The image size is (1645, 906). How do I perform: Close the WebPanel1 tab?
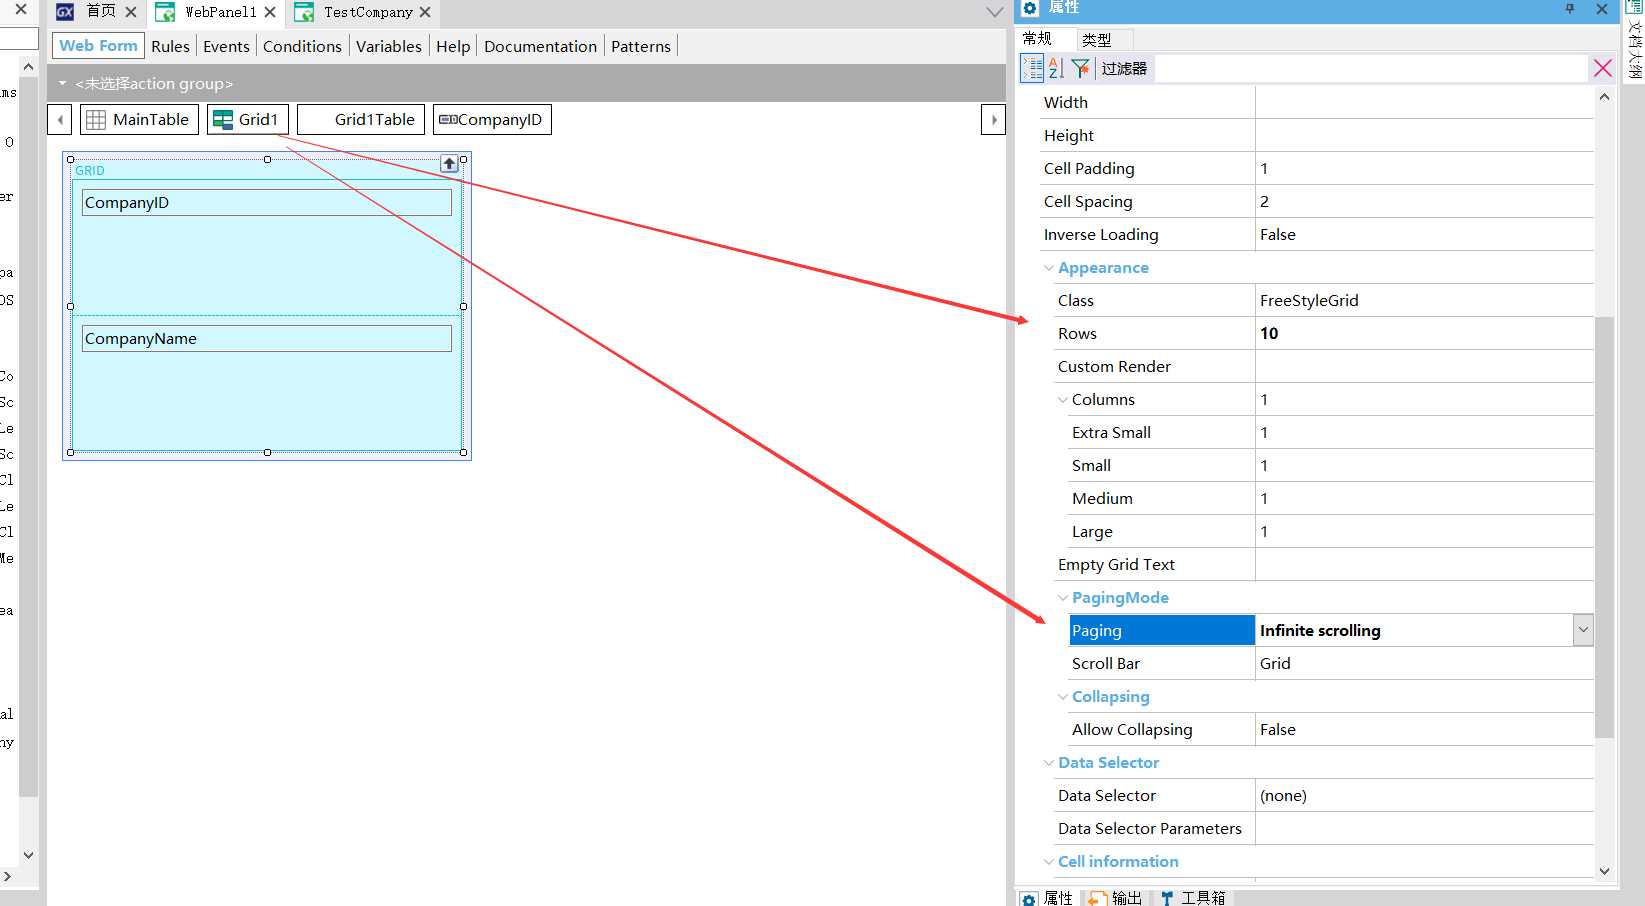pos(270,12)
